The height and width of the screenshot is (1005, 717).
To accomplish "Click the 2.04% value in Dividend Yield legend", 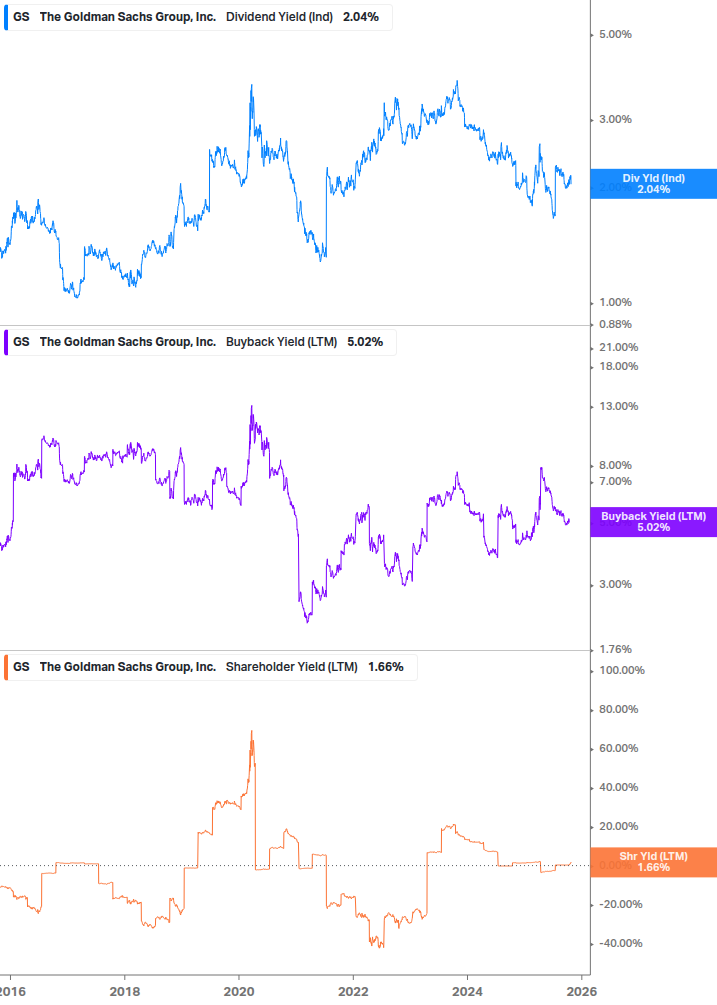I will click(360, 17).
